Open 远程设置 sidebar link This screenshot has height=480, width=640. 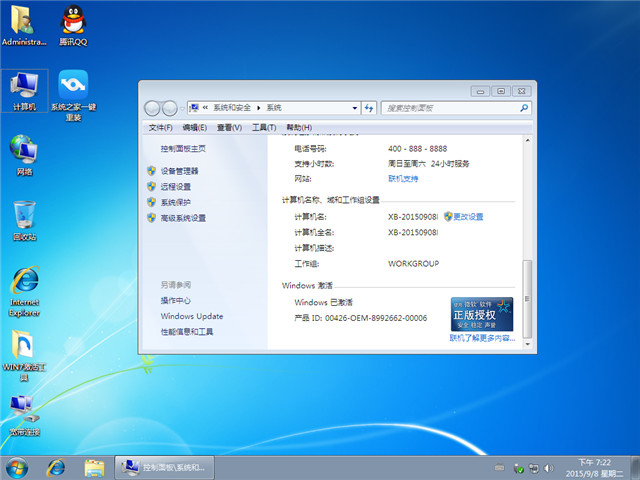[176, 187]
